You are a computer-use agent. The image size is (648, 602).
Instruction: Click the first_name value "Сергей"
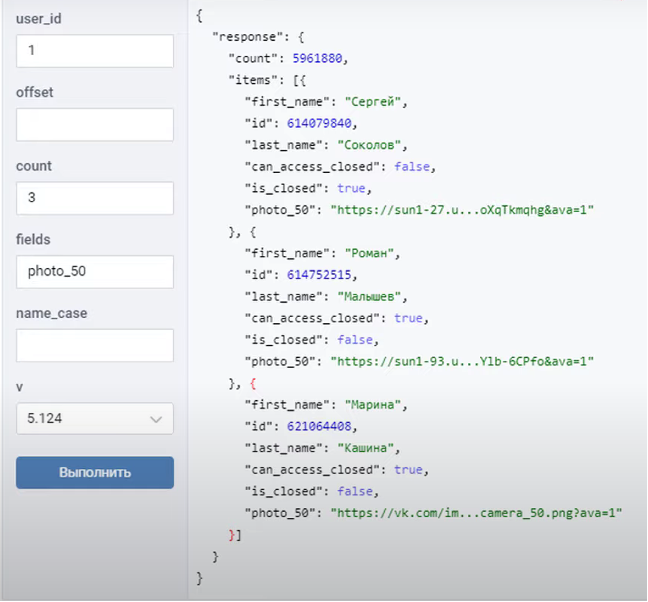[373, 102]
